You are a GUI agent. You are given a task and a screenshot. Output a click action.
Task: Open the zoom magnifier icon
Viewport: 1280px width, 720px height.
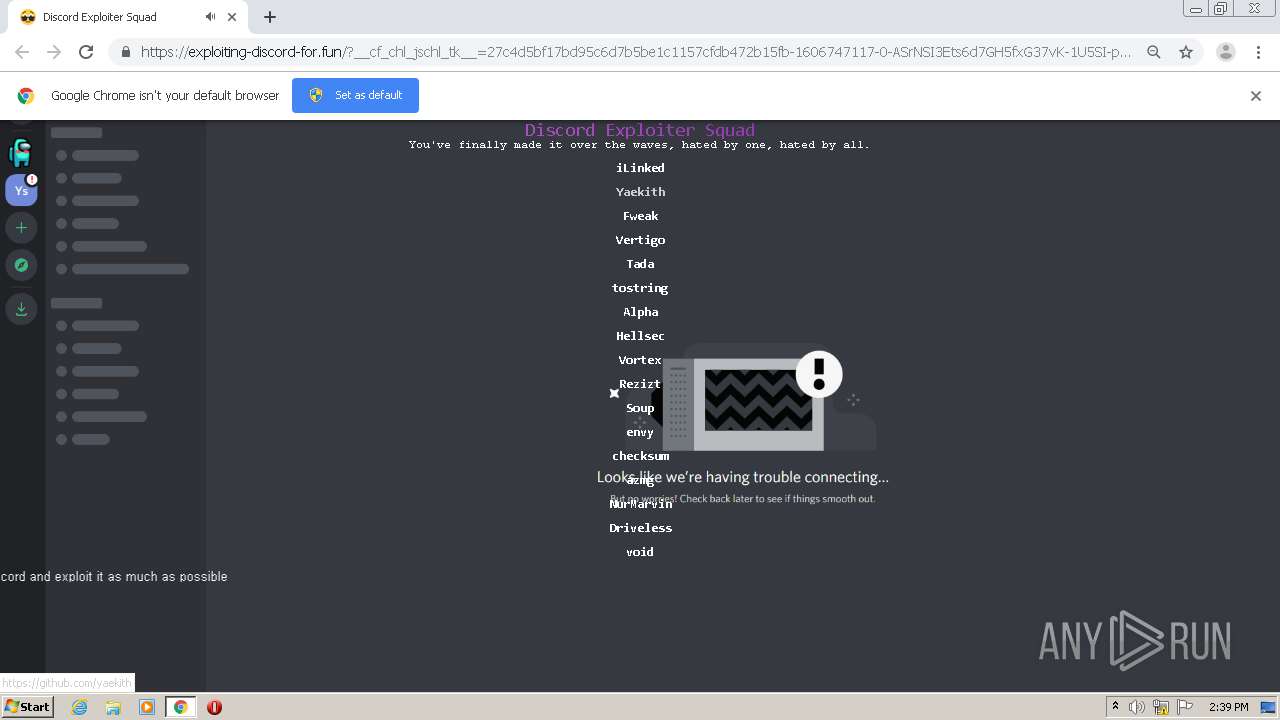(1154, 52)
